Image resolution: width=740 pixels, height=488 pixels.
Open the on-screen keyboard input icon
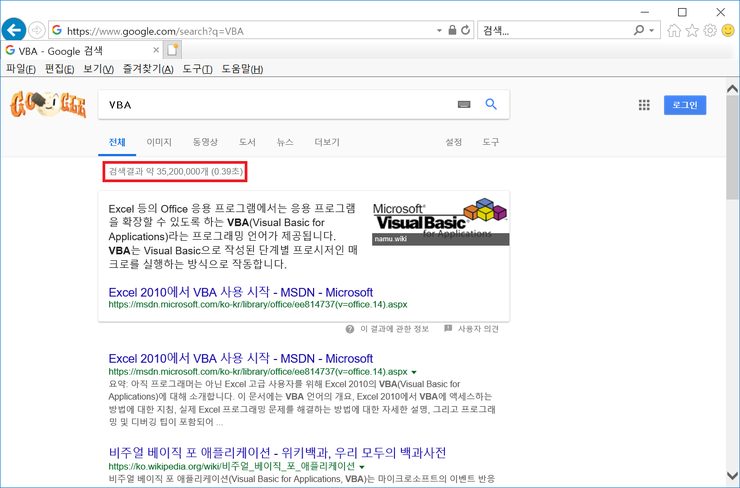464,104
